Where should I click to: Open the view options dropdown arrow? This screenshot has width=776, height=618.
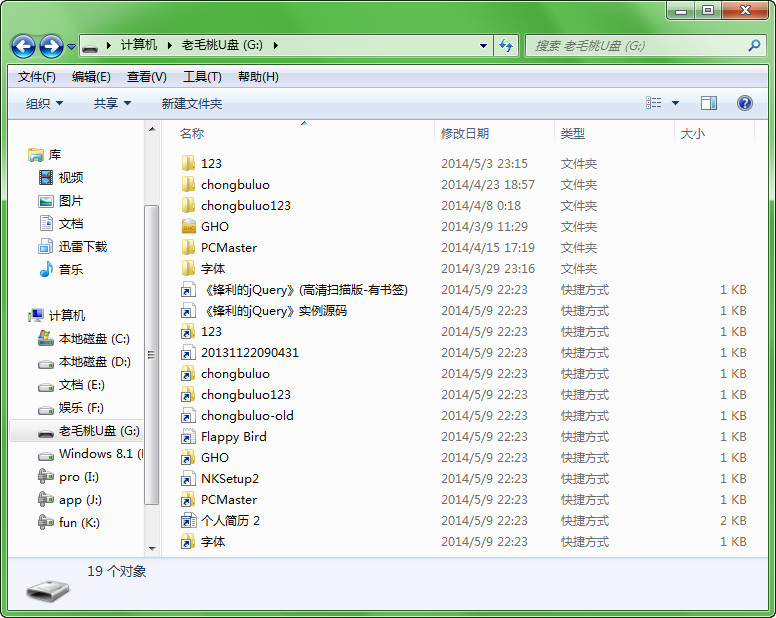[x=675, y=103]
